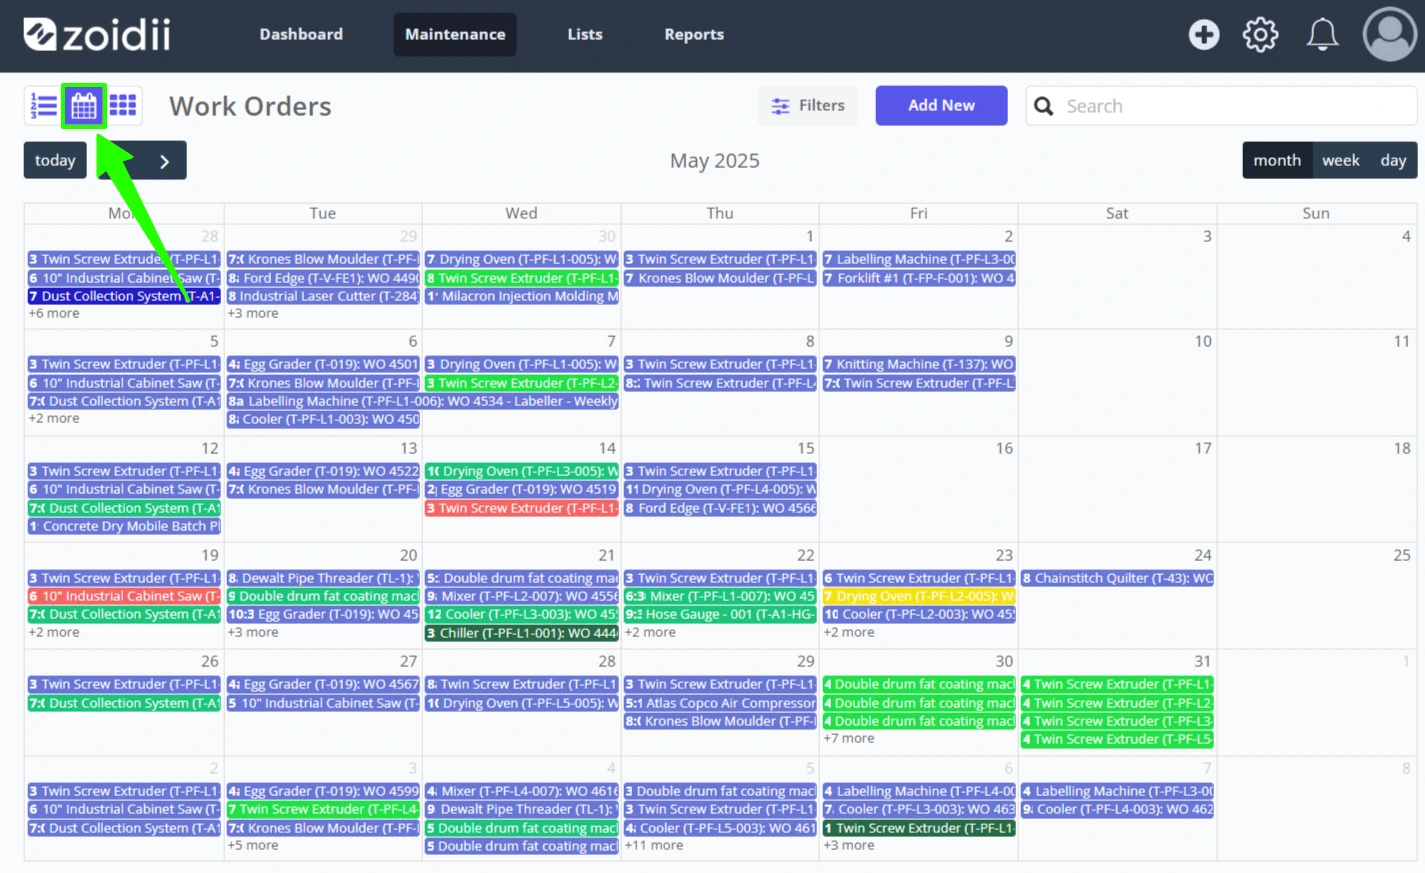Go to next month with chevron arrow
The width and height of the screenshot is (1425, 873).
[x=165, y=161]
